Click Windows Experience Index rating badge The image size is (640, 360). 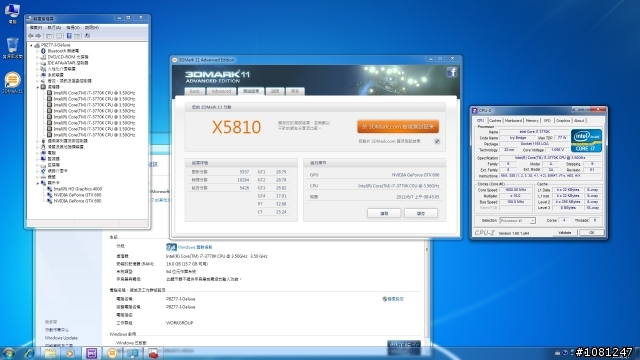click(x=171, y=247)
